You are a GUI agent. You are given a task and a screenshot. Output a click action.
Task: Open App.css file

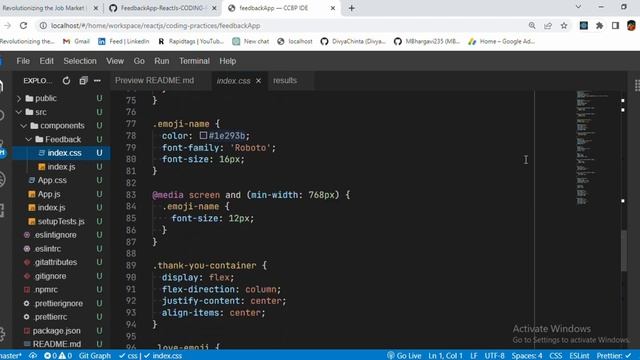pyautogui.click(x=52, y=180)
